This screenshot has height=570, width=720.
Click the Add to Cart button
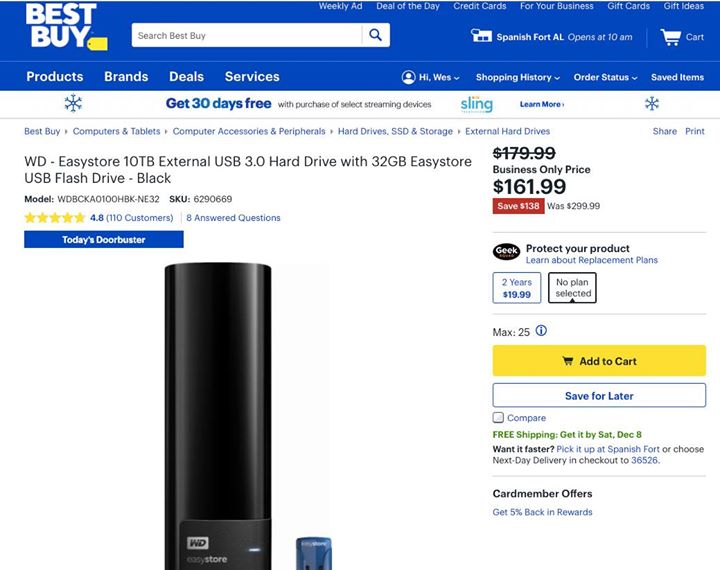coord(599,361)
